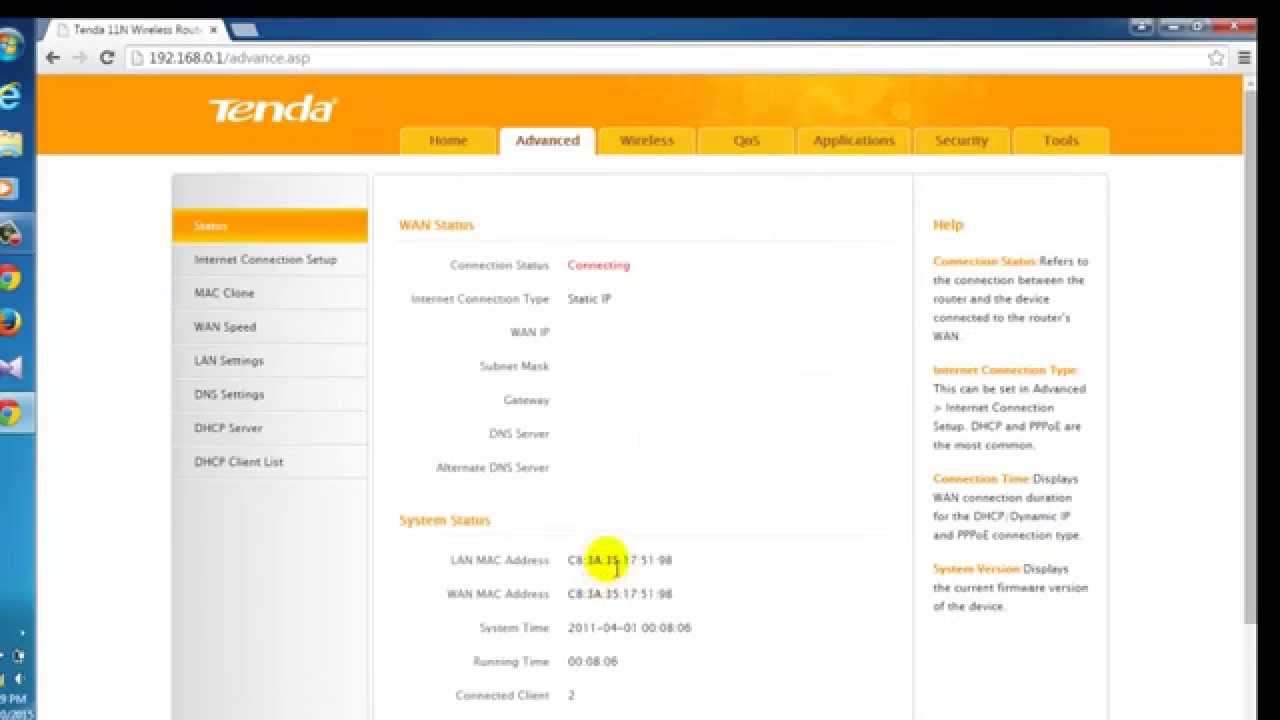Open the Tools tab
The image size is (1280, 720).
coord(1061,141)
